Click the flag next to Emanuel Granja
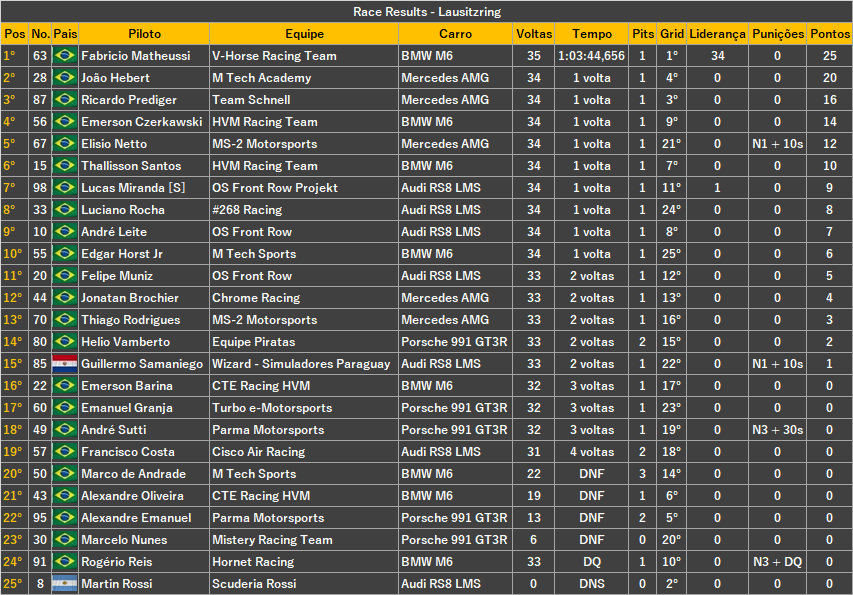 pyautogui.click(x=65, y=408)
